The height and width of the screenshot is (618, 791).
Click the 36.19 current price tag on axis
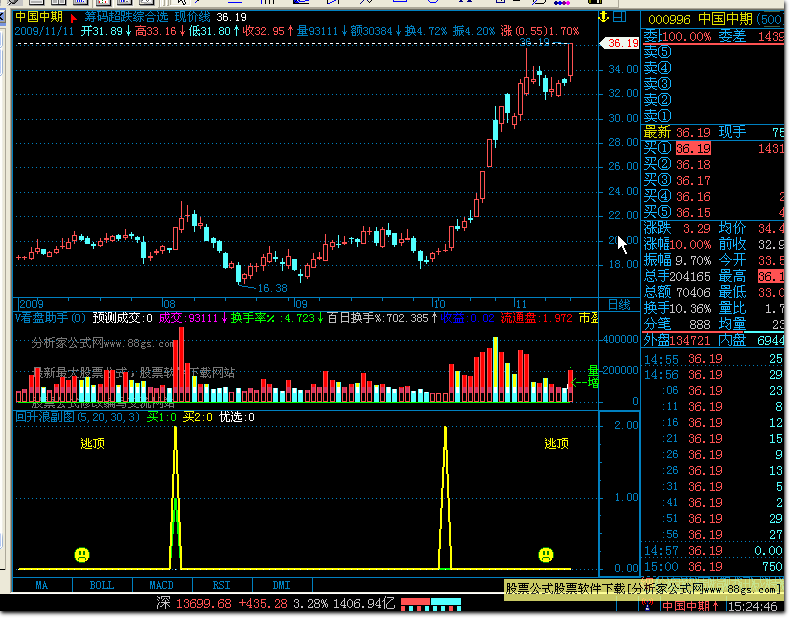pos(620,43)
